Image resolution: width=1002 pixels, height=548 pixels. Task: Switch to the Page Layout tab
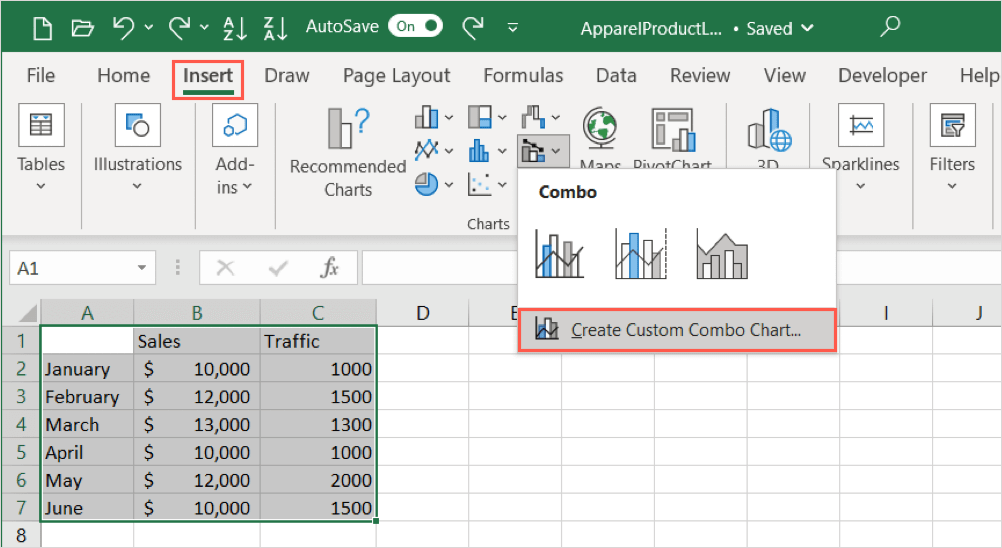396,76
